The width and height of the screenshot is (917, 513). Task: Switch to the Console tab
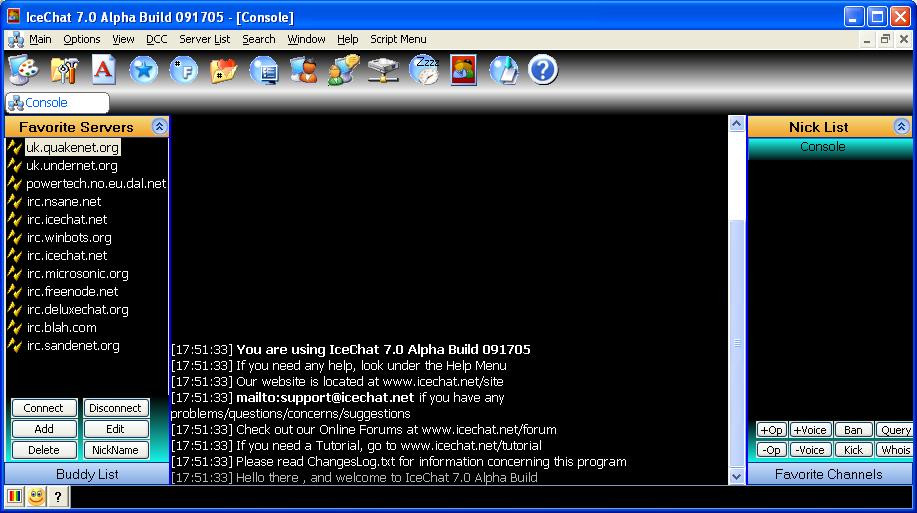coord(57,102)
